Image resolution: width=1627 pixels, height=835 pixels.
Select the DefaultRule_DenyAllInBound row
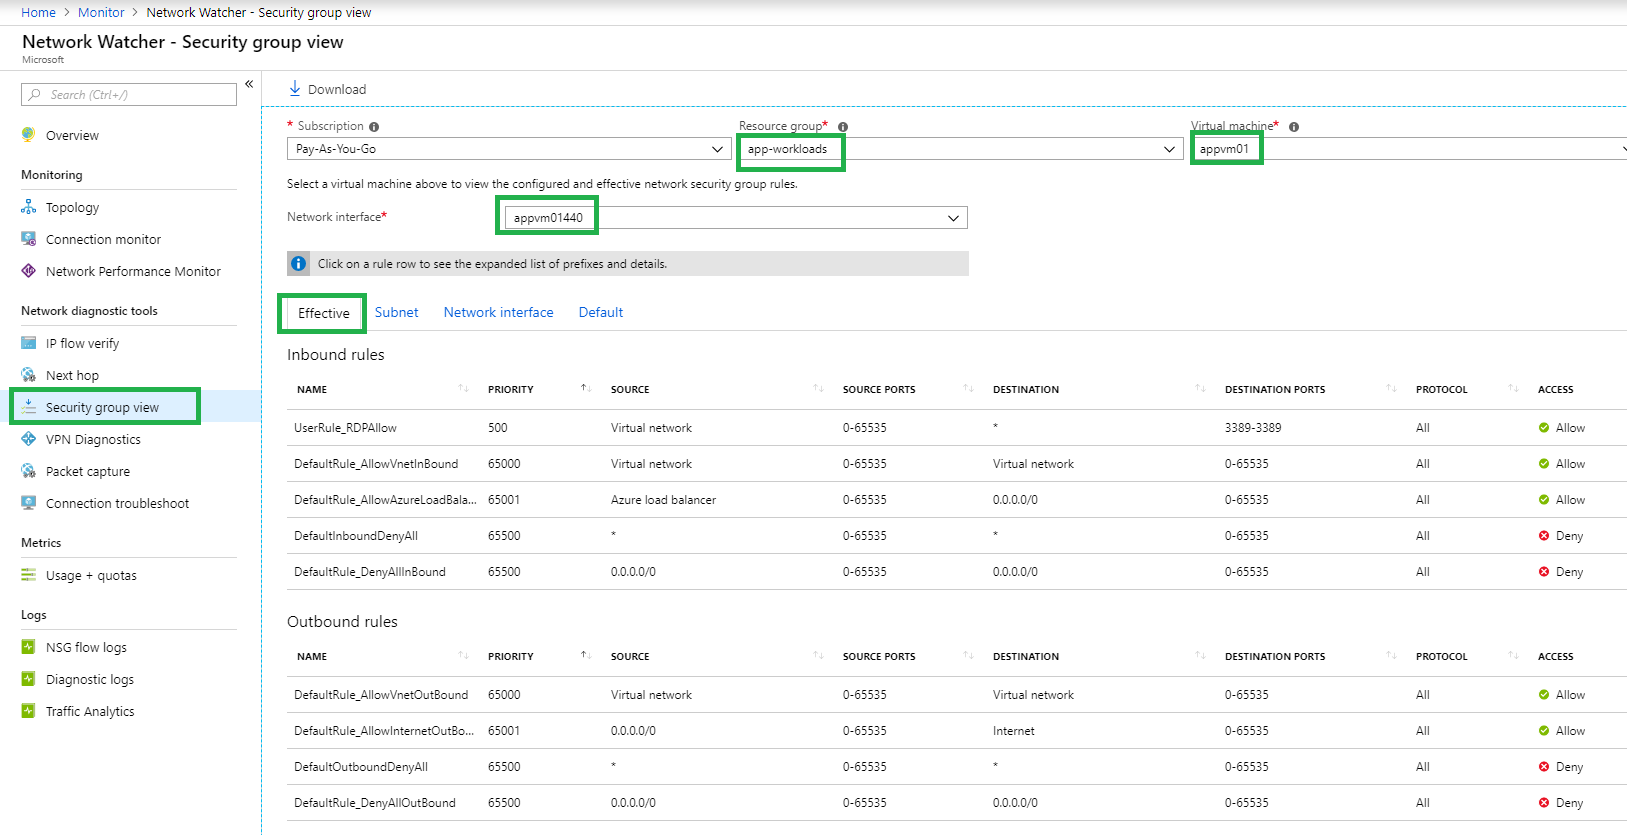pos(957,572)
